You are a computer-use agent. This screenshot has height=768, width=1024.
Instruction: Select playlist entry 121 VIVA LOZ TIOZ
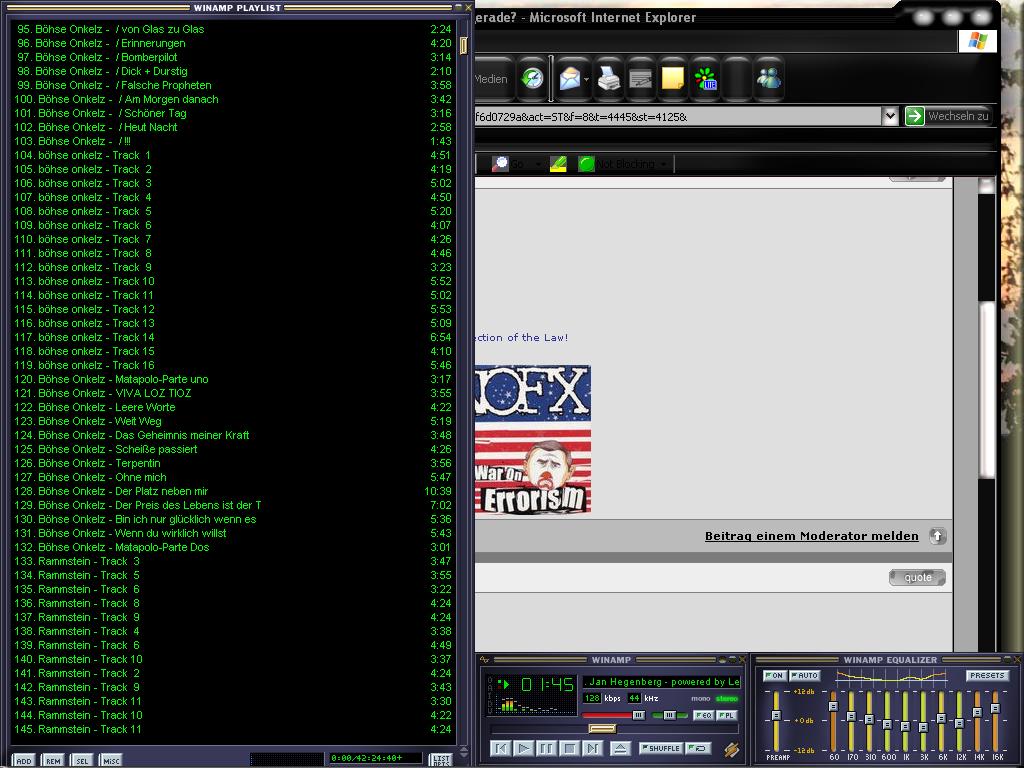tap(232, 393)
